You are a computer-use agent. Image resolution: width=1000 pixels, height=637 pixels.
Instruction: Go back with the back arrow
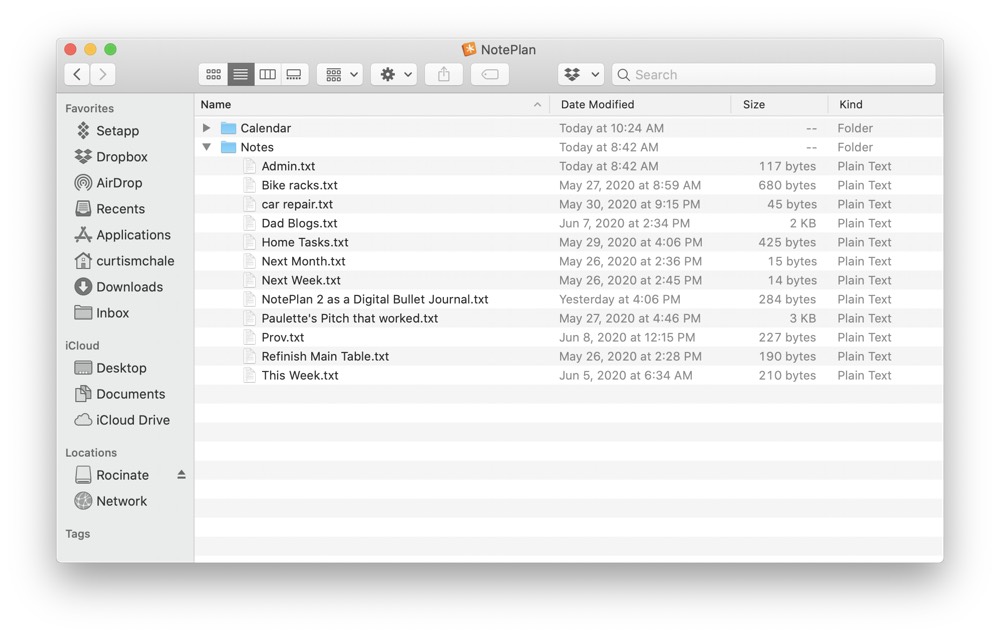pos(77,74)
